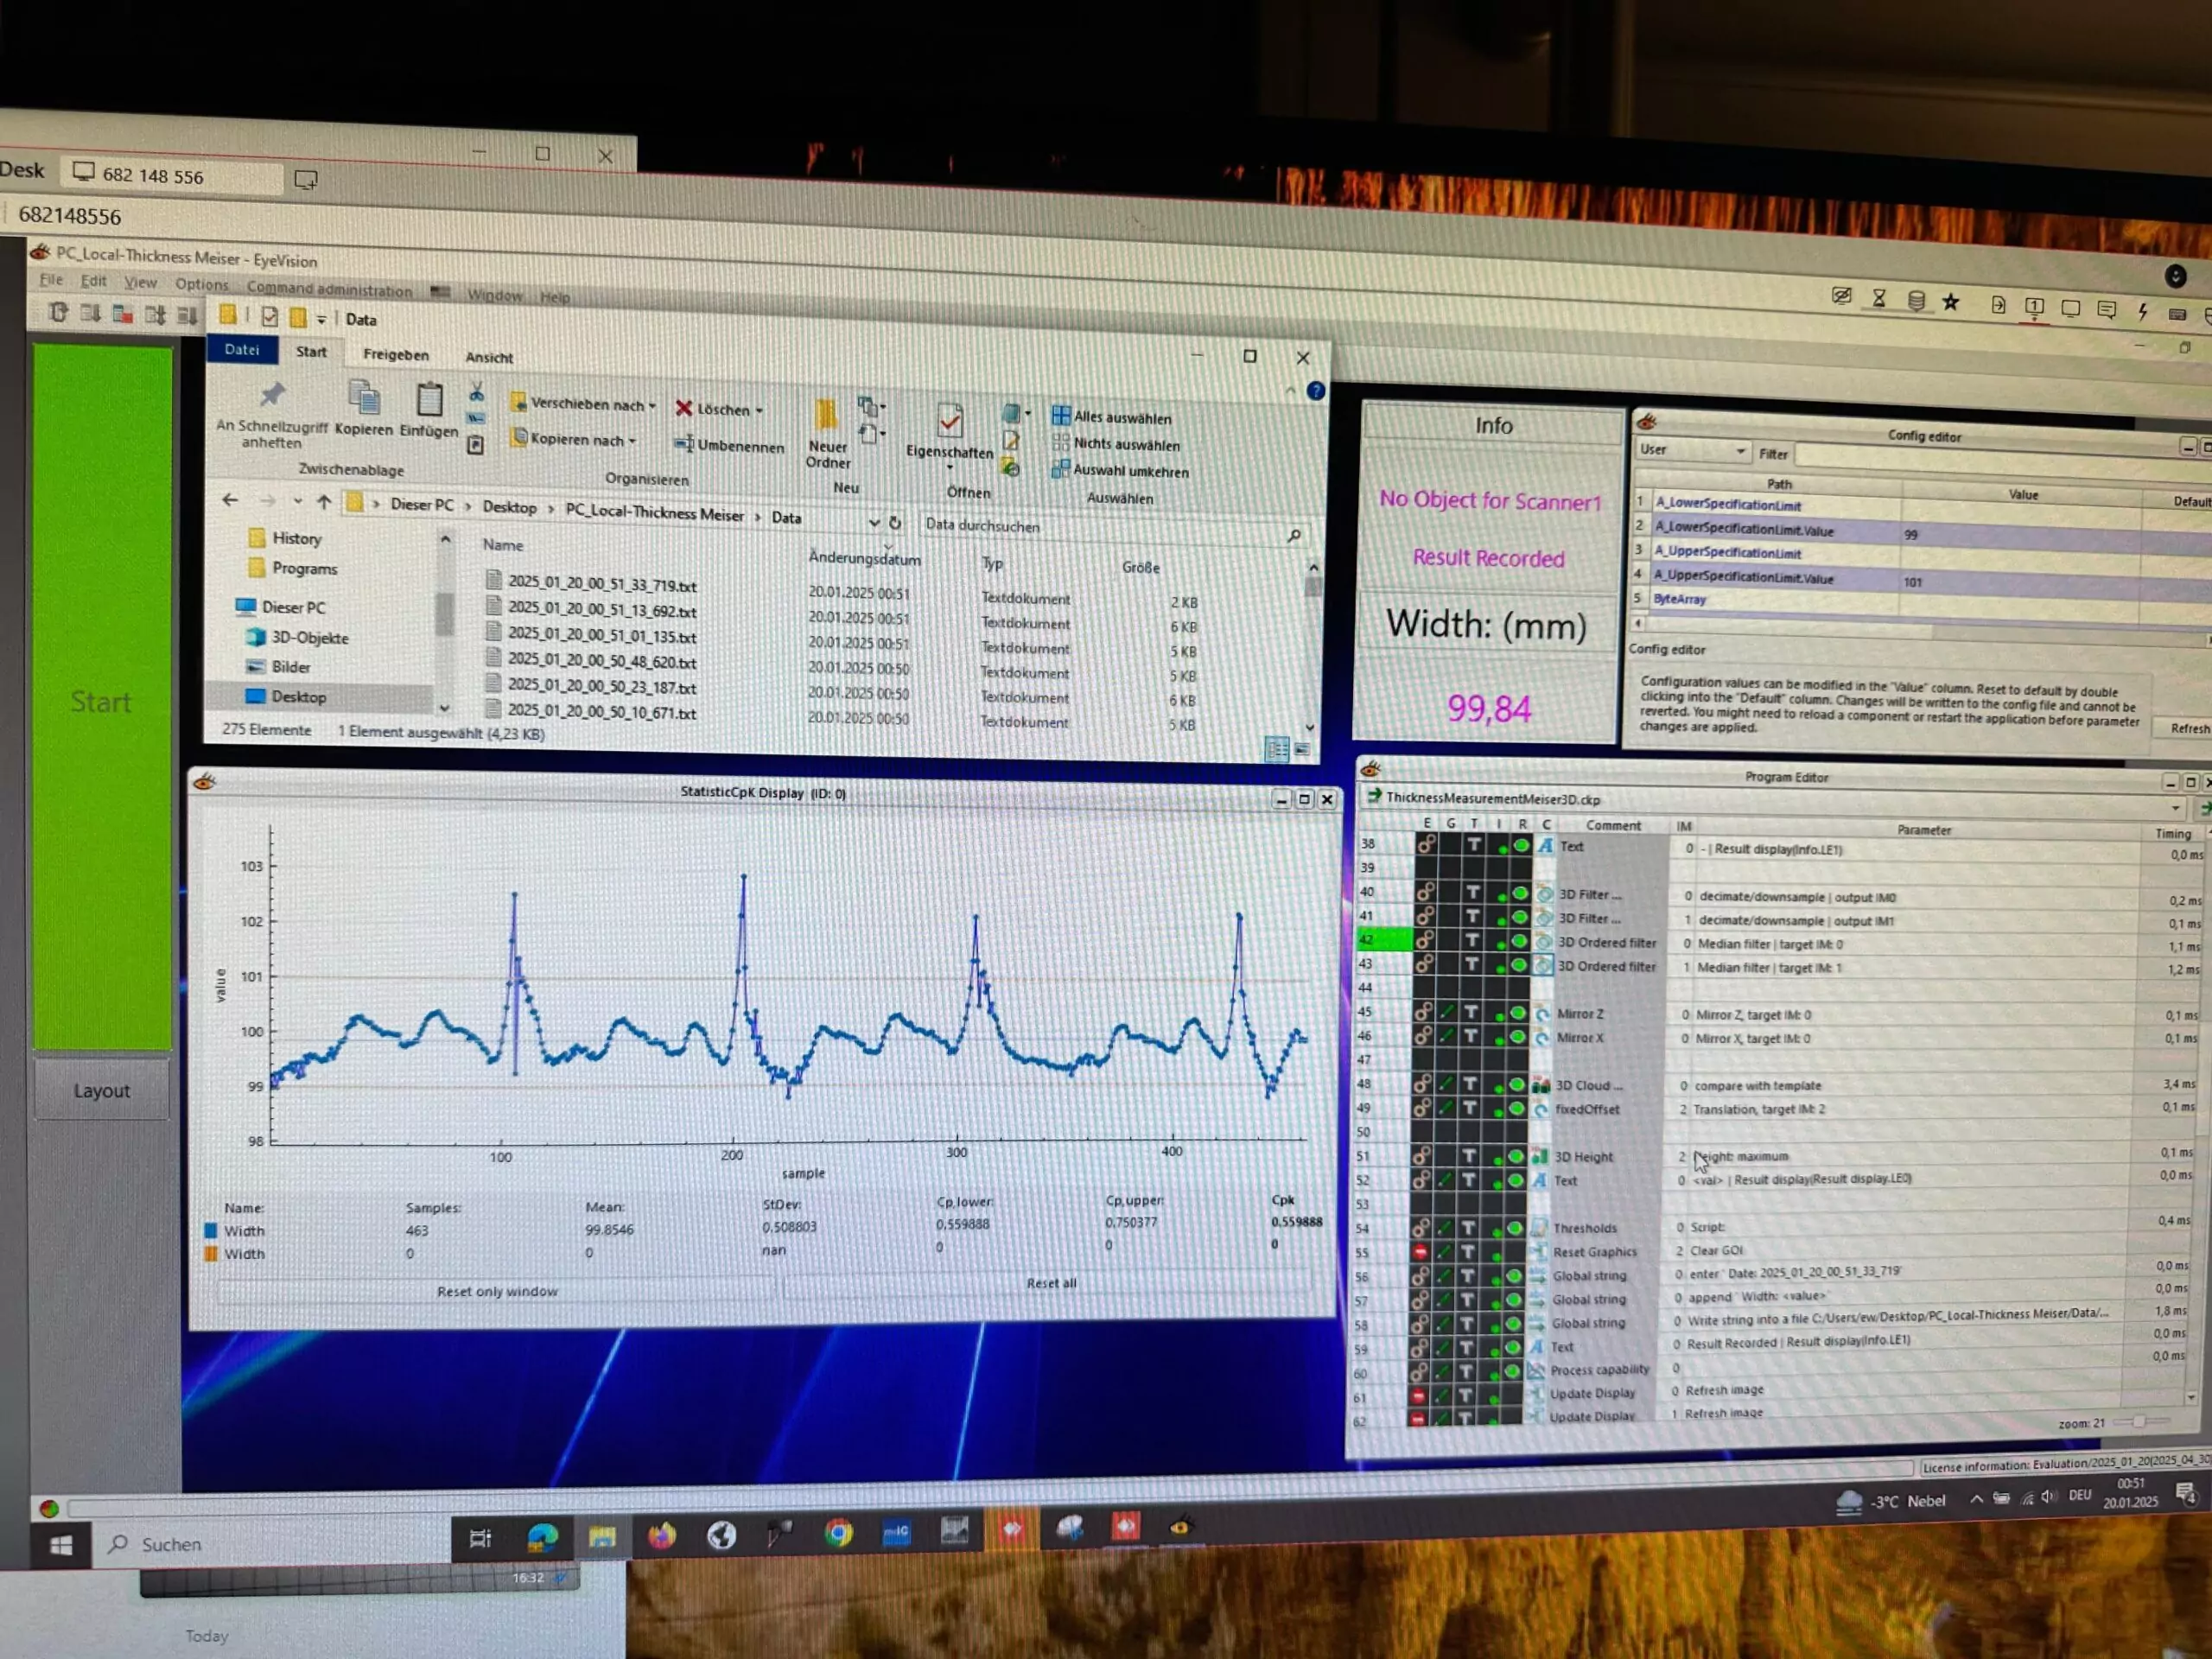2212x1659 pixels.
Task: Open the Command administration menu
Action: pos(329,289)
